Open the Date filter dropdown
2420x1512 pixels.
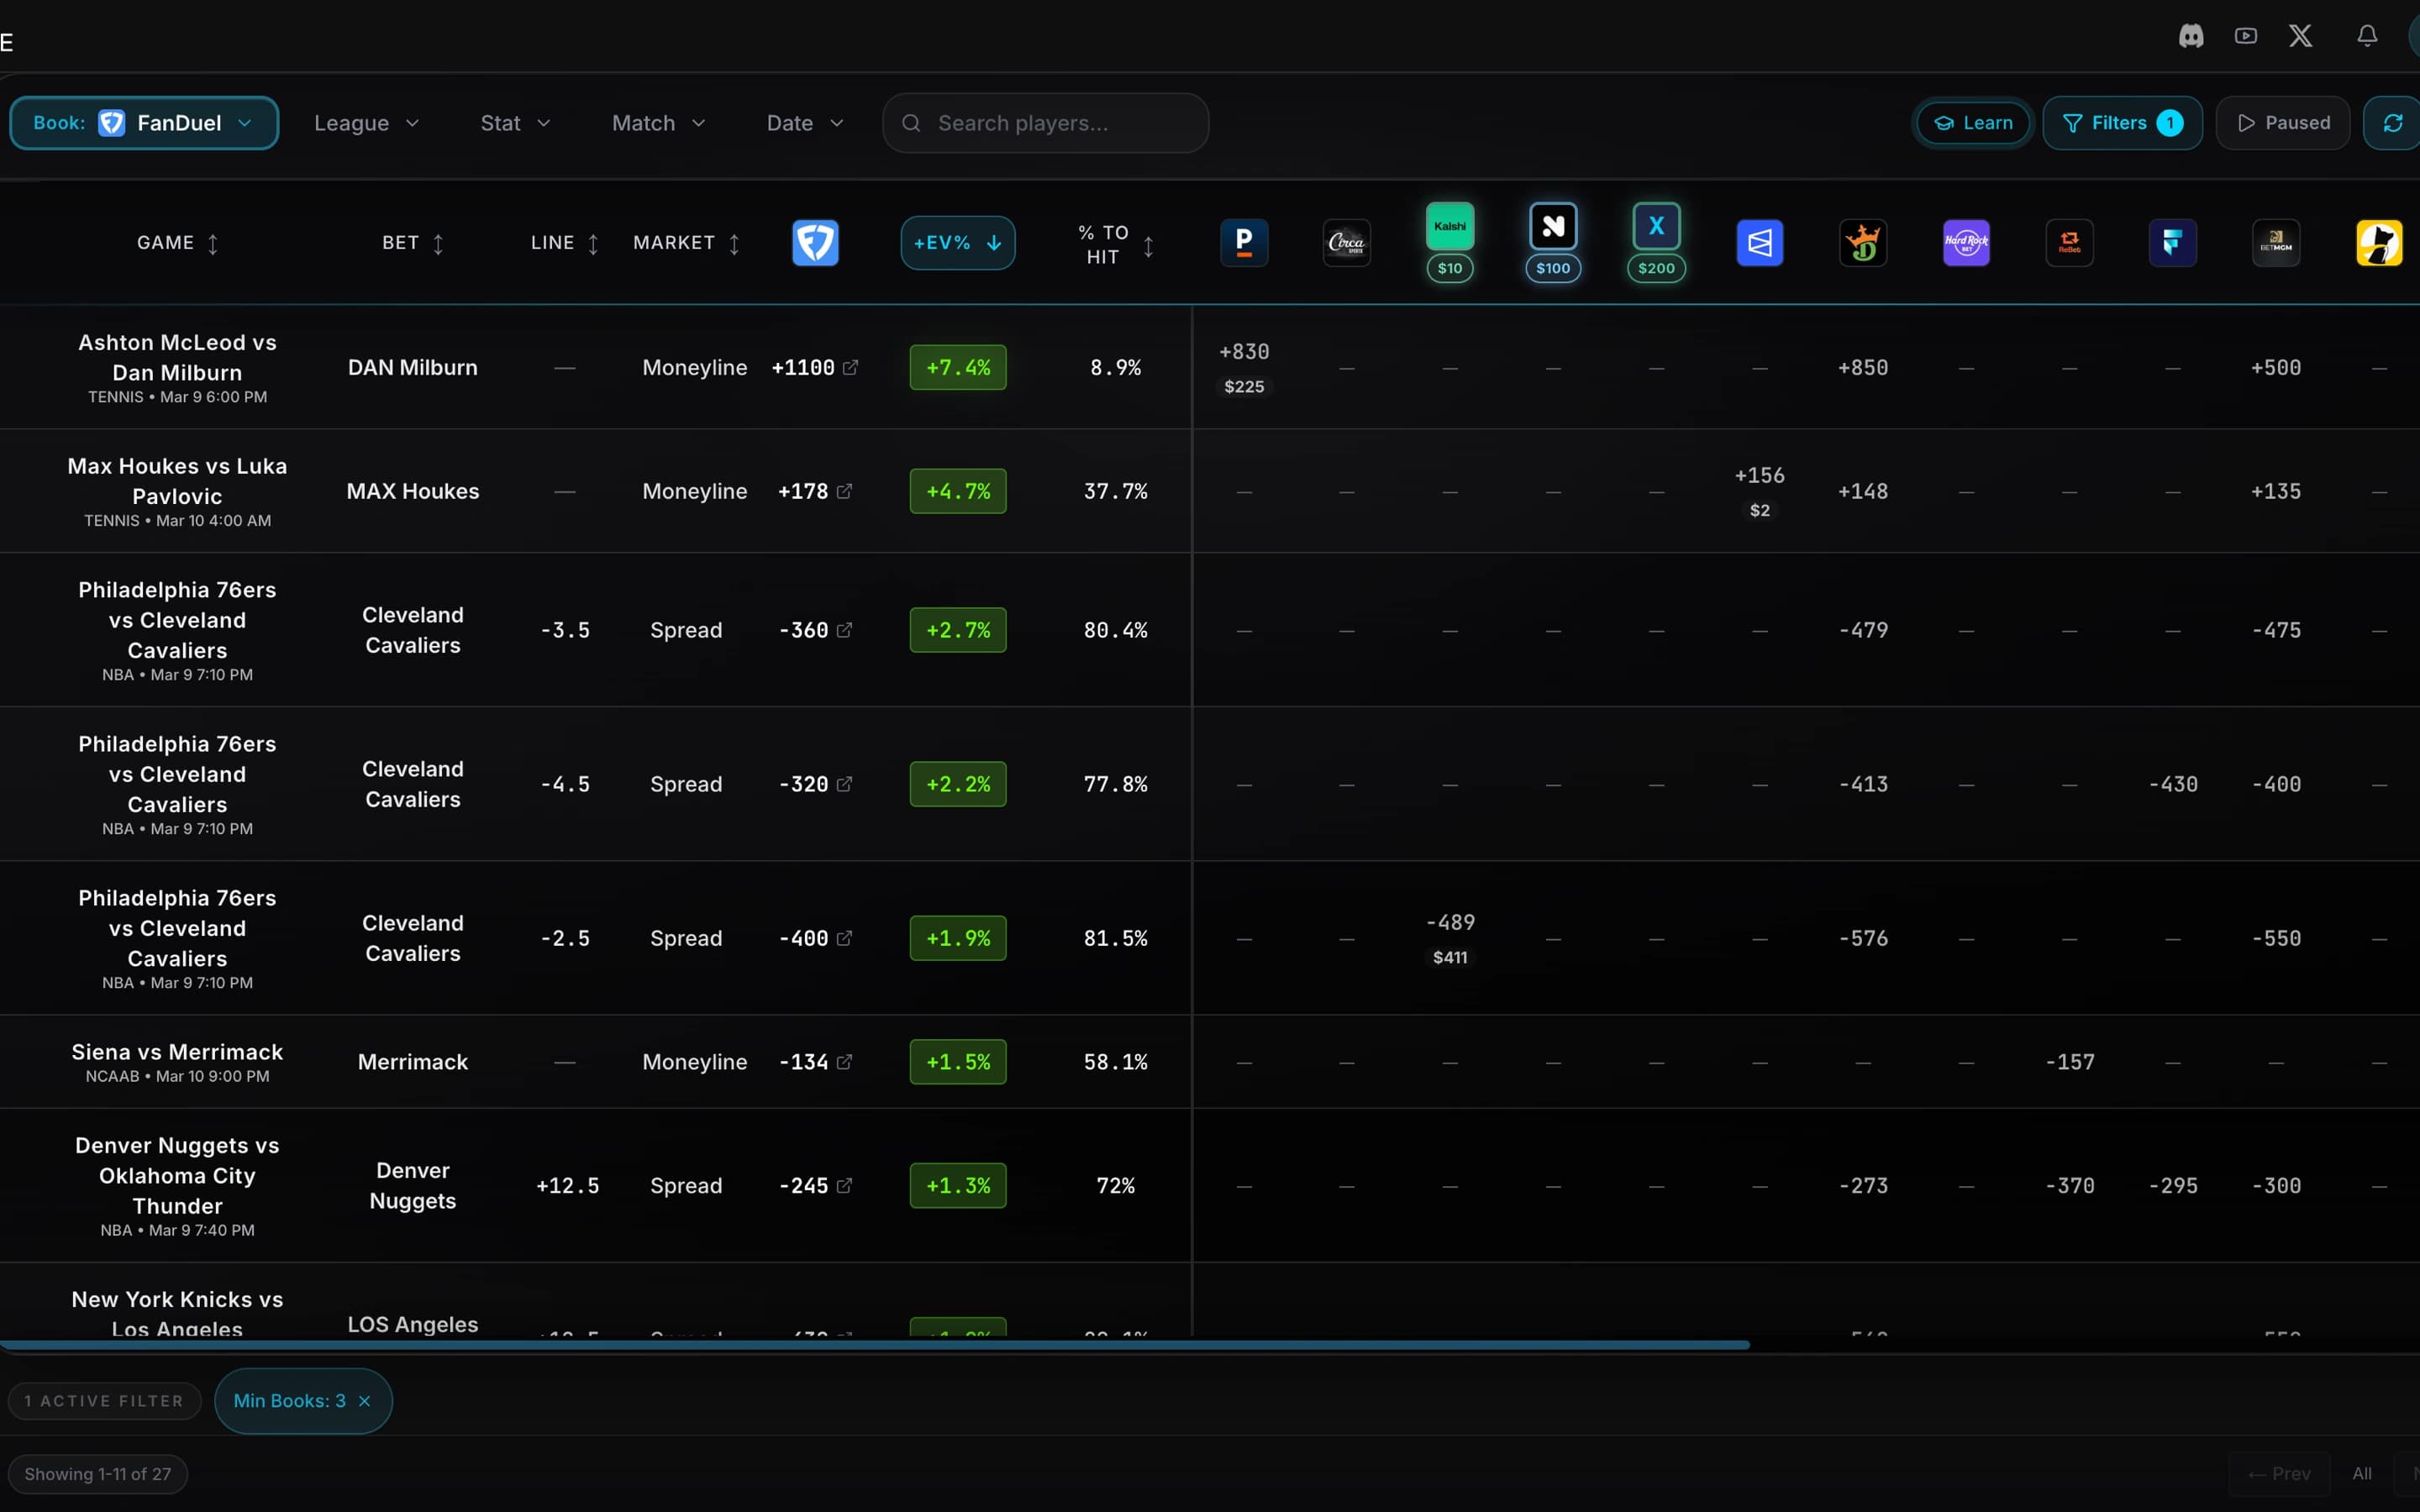point(804,122)
